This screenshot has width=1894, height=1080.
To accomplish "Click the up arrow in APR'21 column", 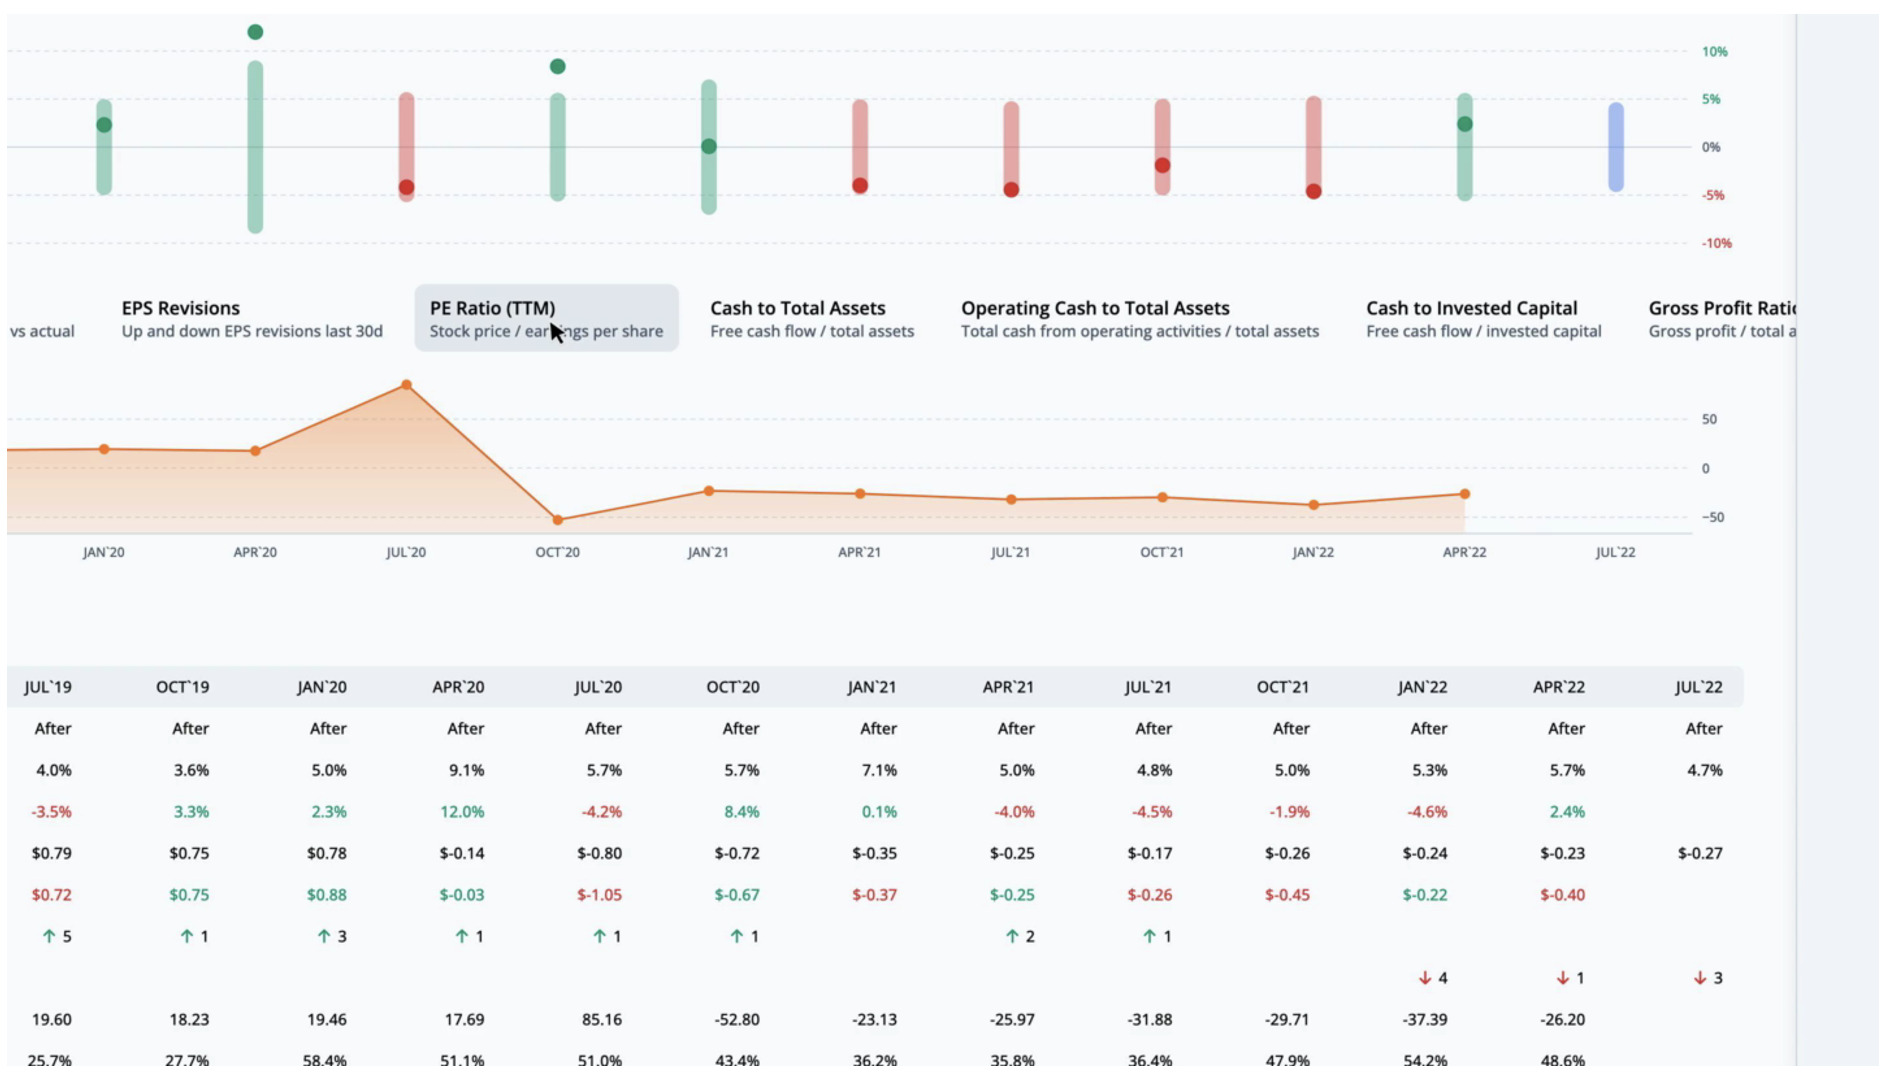I will (x=1012, y=936).
